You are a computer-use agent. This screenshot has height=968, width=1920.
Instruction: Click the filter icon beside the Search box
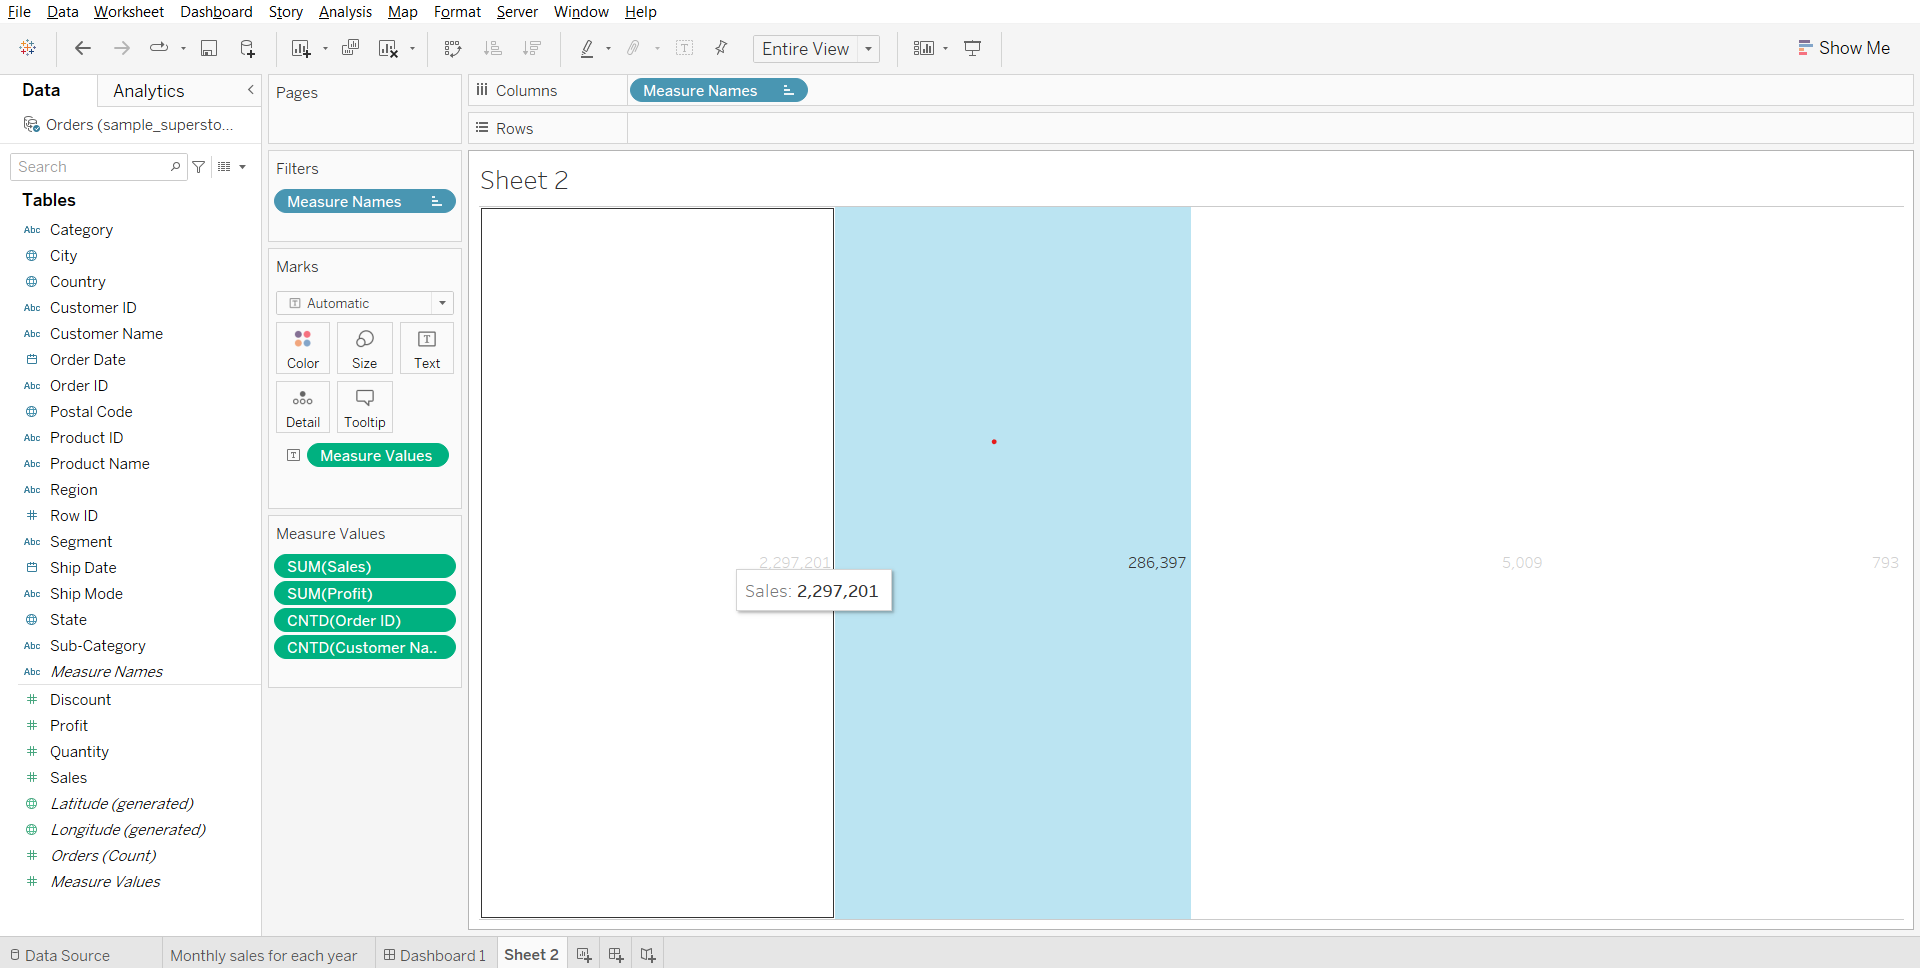[199, 167]
